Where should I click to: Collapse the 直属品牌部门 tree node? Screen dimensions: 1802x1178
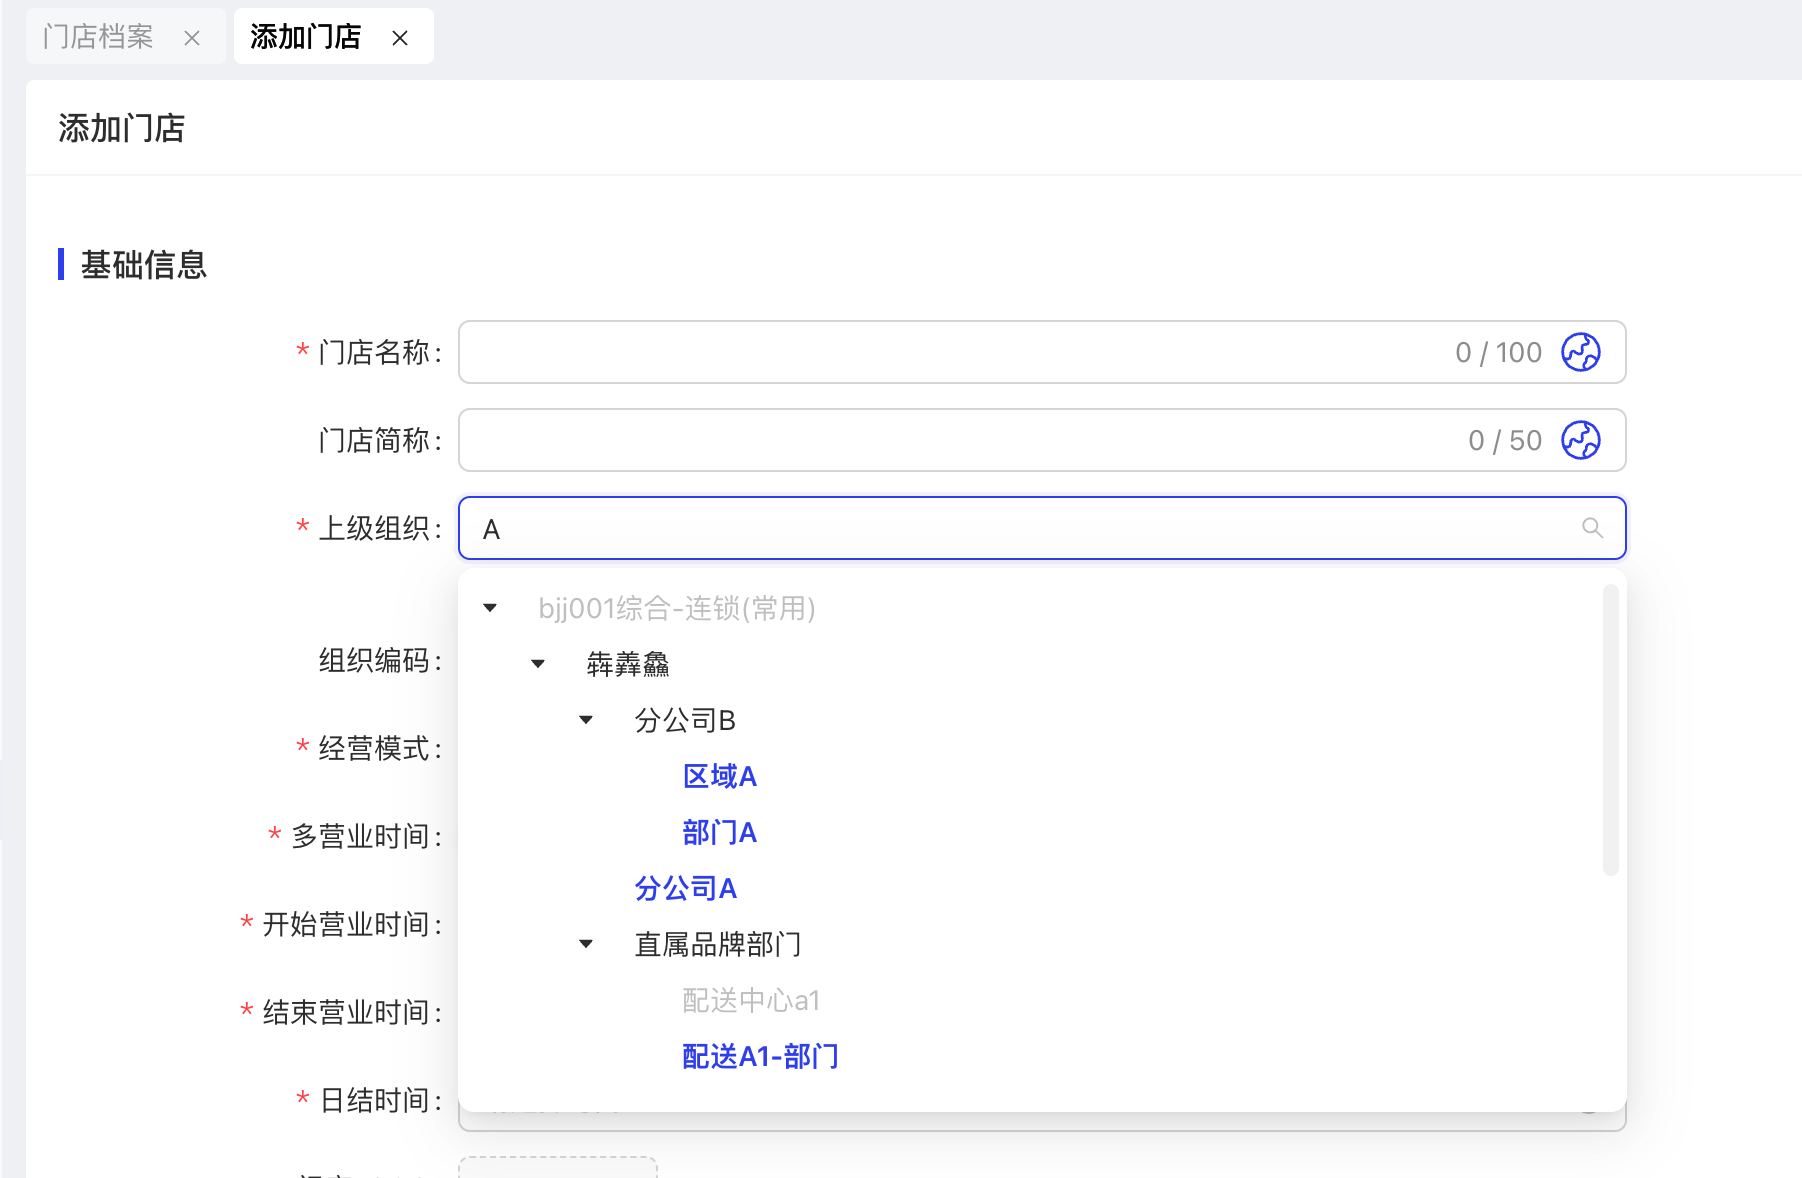[586, 944]
